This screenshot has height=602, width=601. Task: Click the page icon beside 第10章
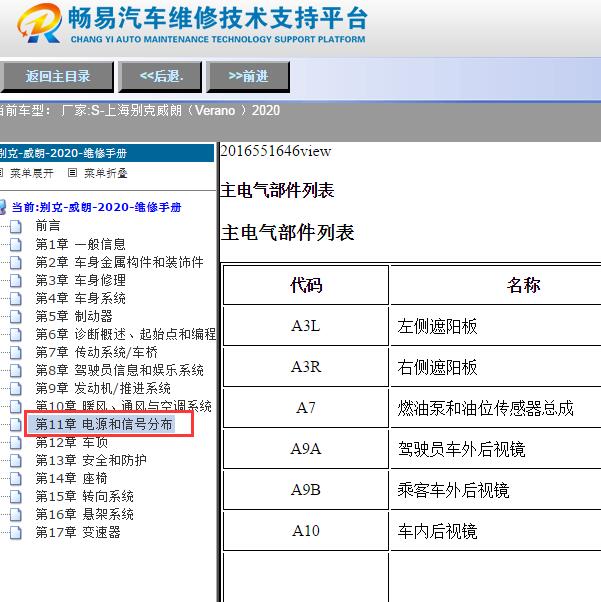[x=16, y=407]
